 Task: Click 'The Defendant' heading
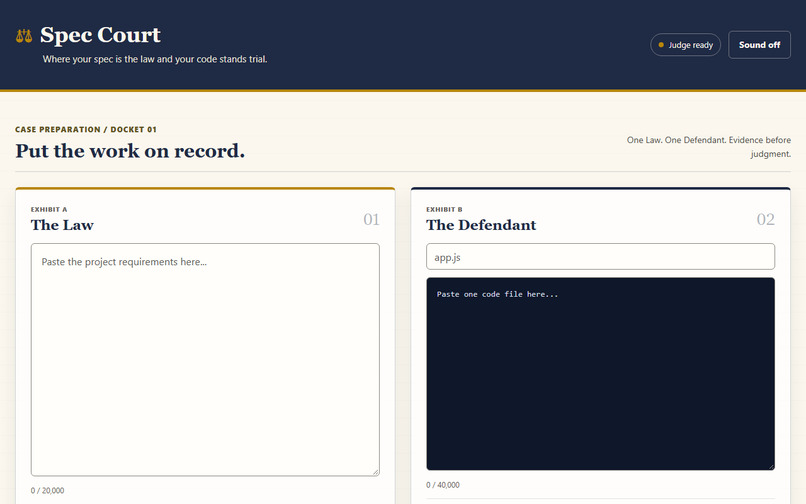click(481, 225)
